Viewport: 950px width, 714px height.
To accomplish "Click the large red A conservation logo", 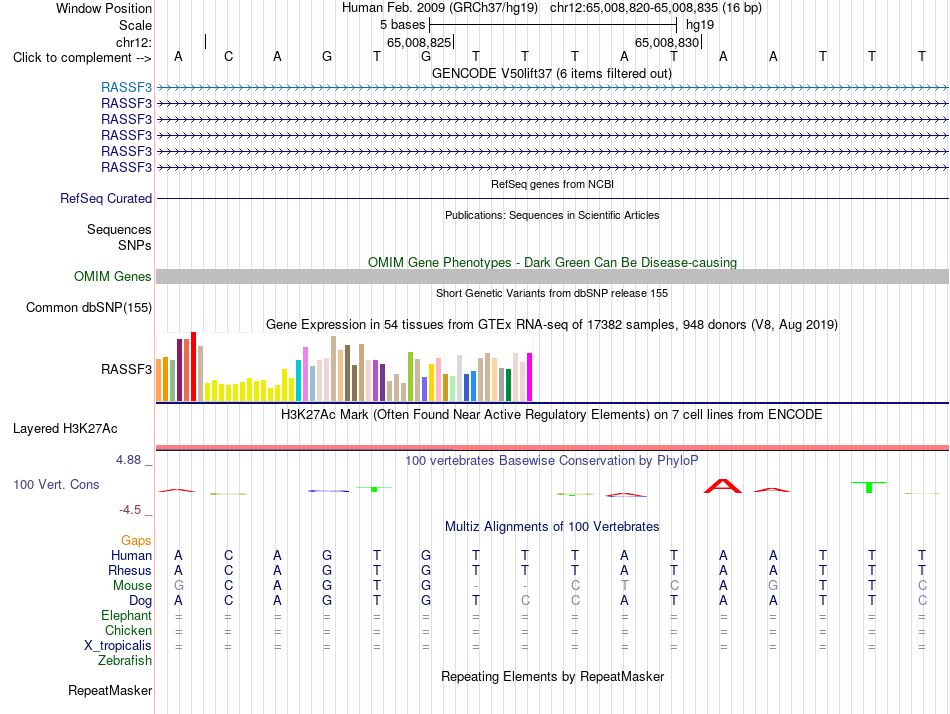I will point(723,485).
